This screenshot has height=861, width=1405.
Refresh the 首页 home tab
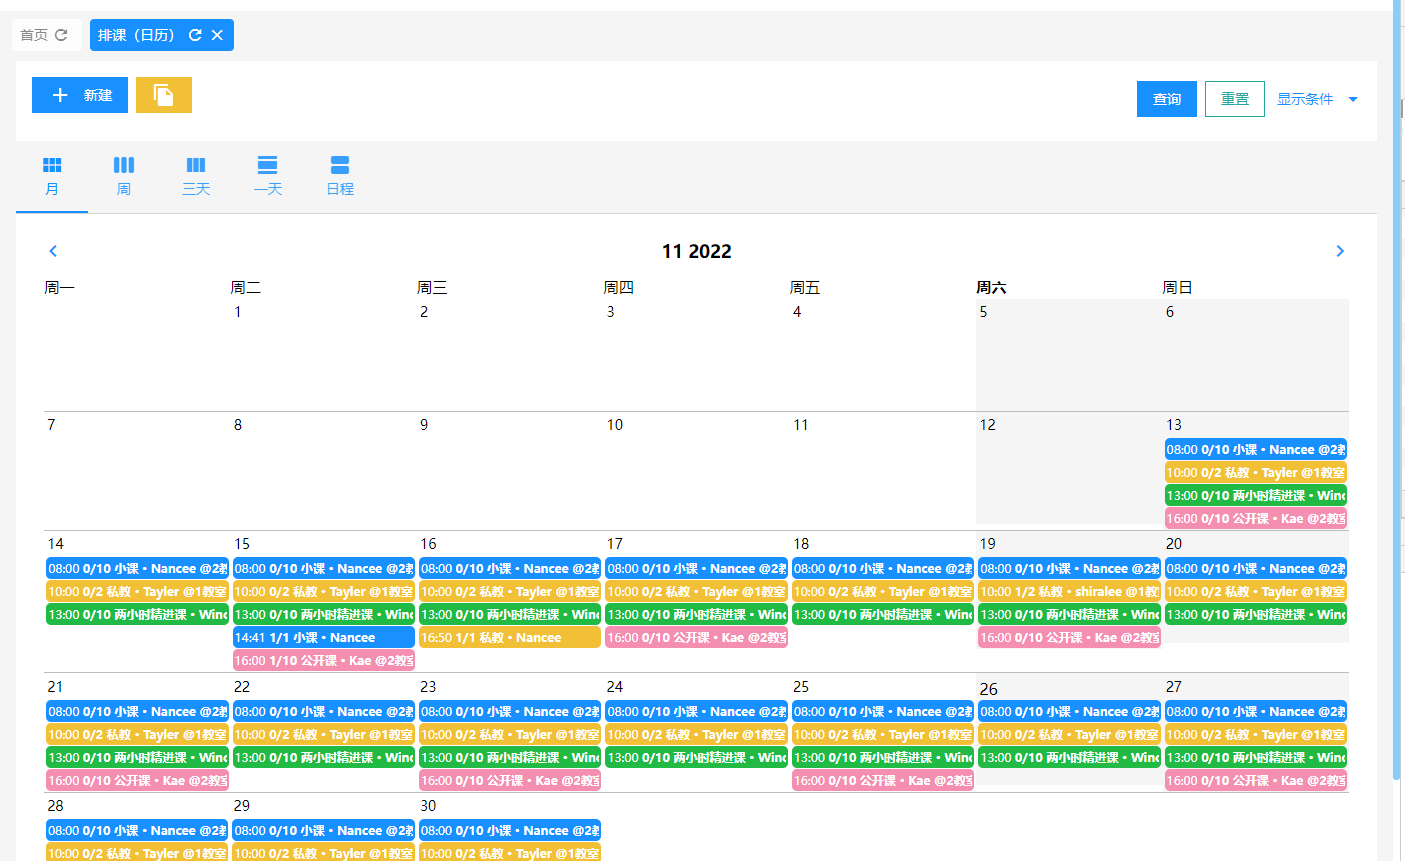[61, 35]
